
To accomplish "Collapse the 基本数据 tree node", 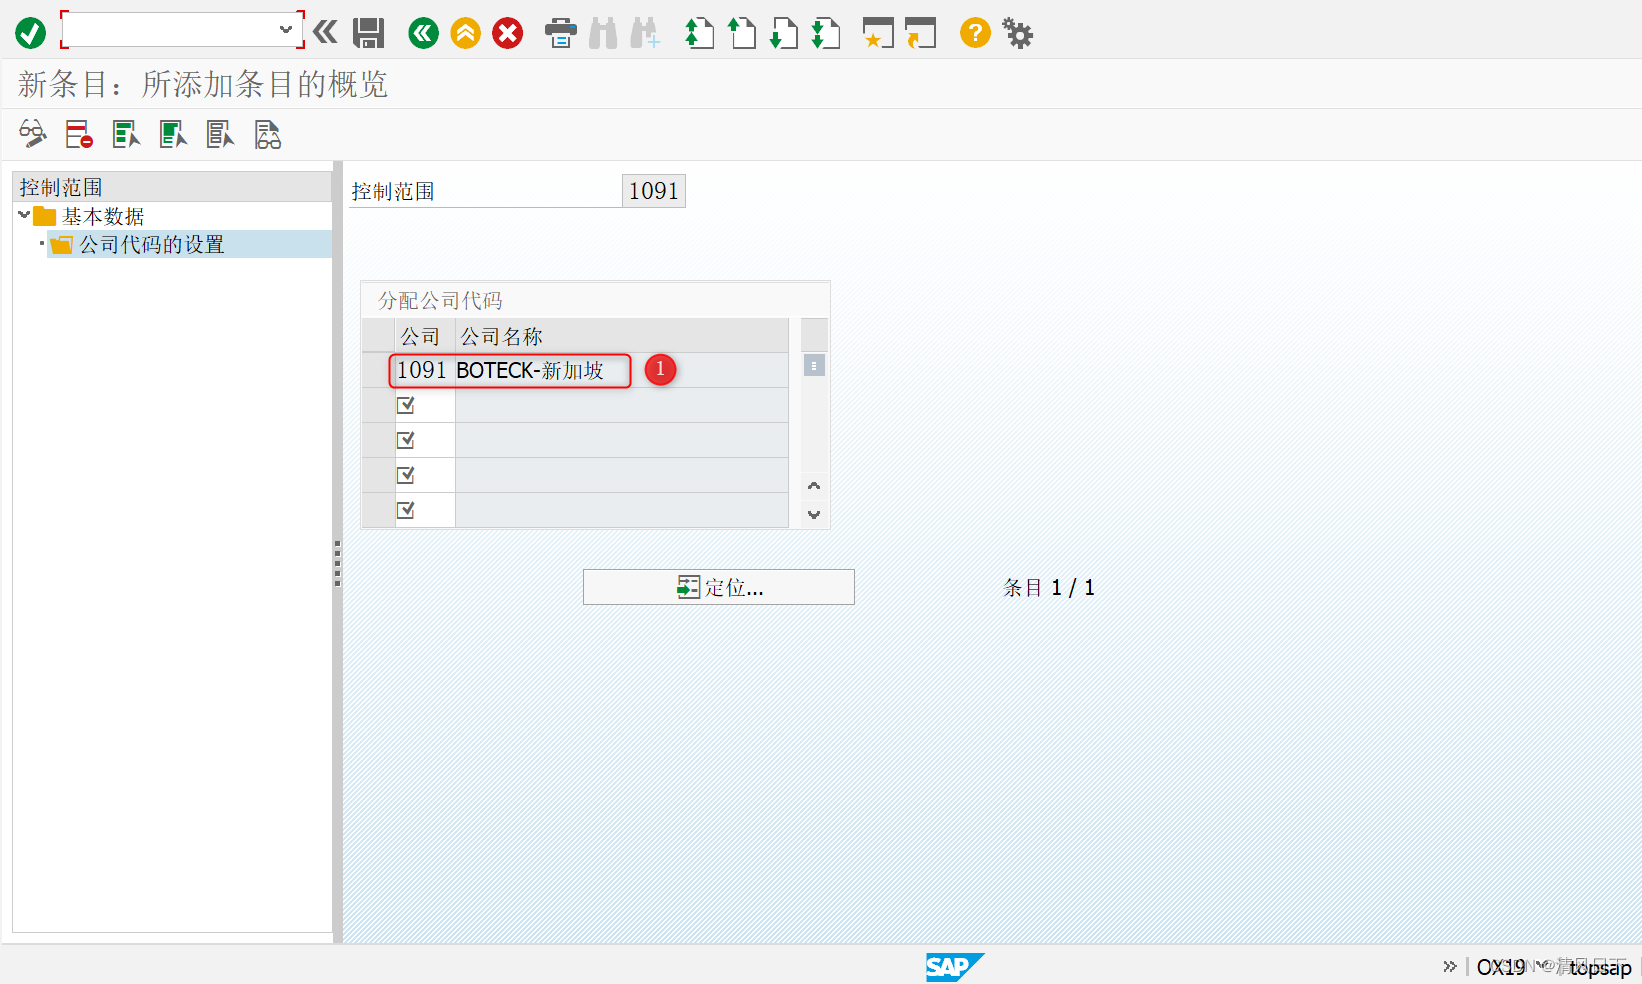I will point(23,214).
